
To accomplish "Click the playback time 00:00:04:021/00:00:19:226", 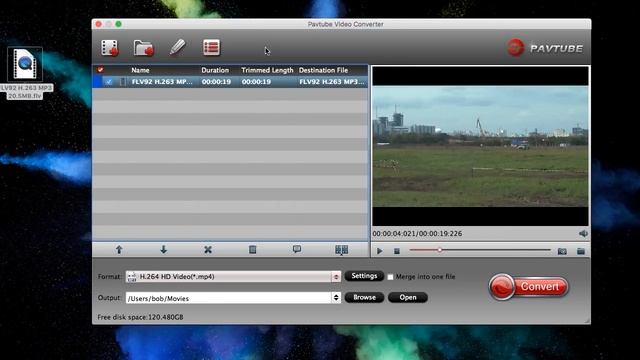I will coord(417,234).
